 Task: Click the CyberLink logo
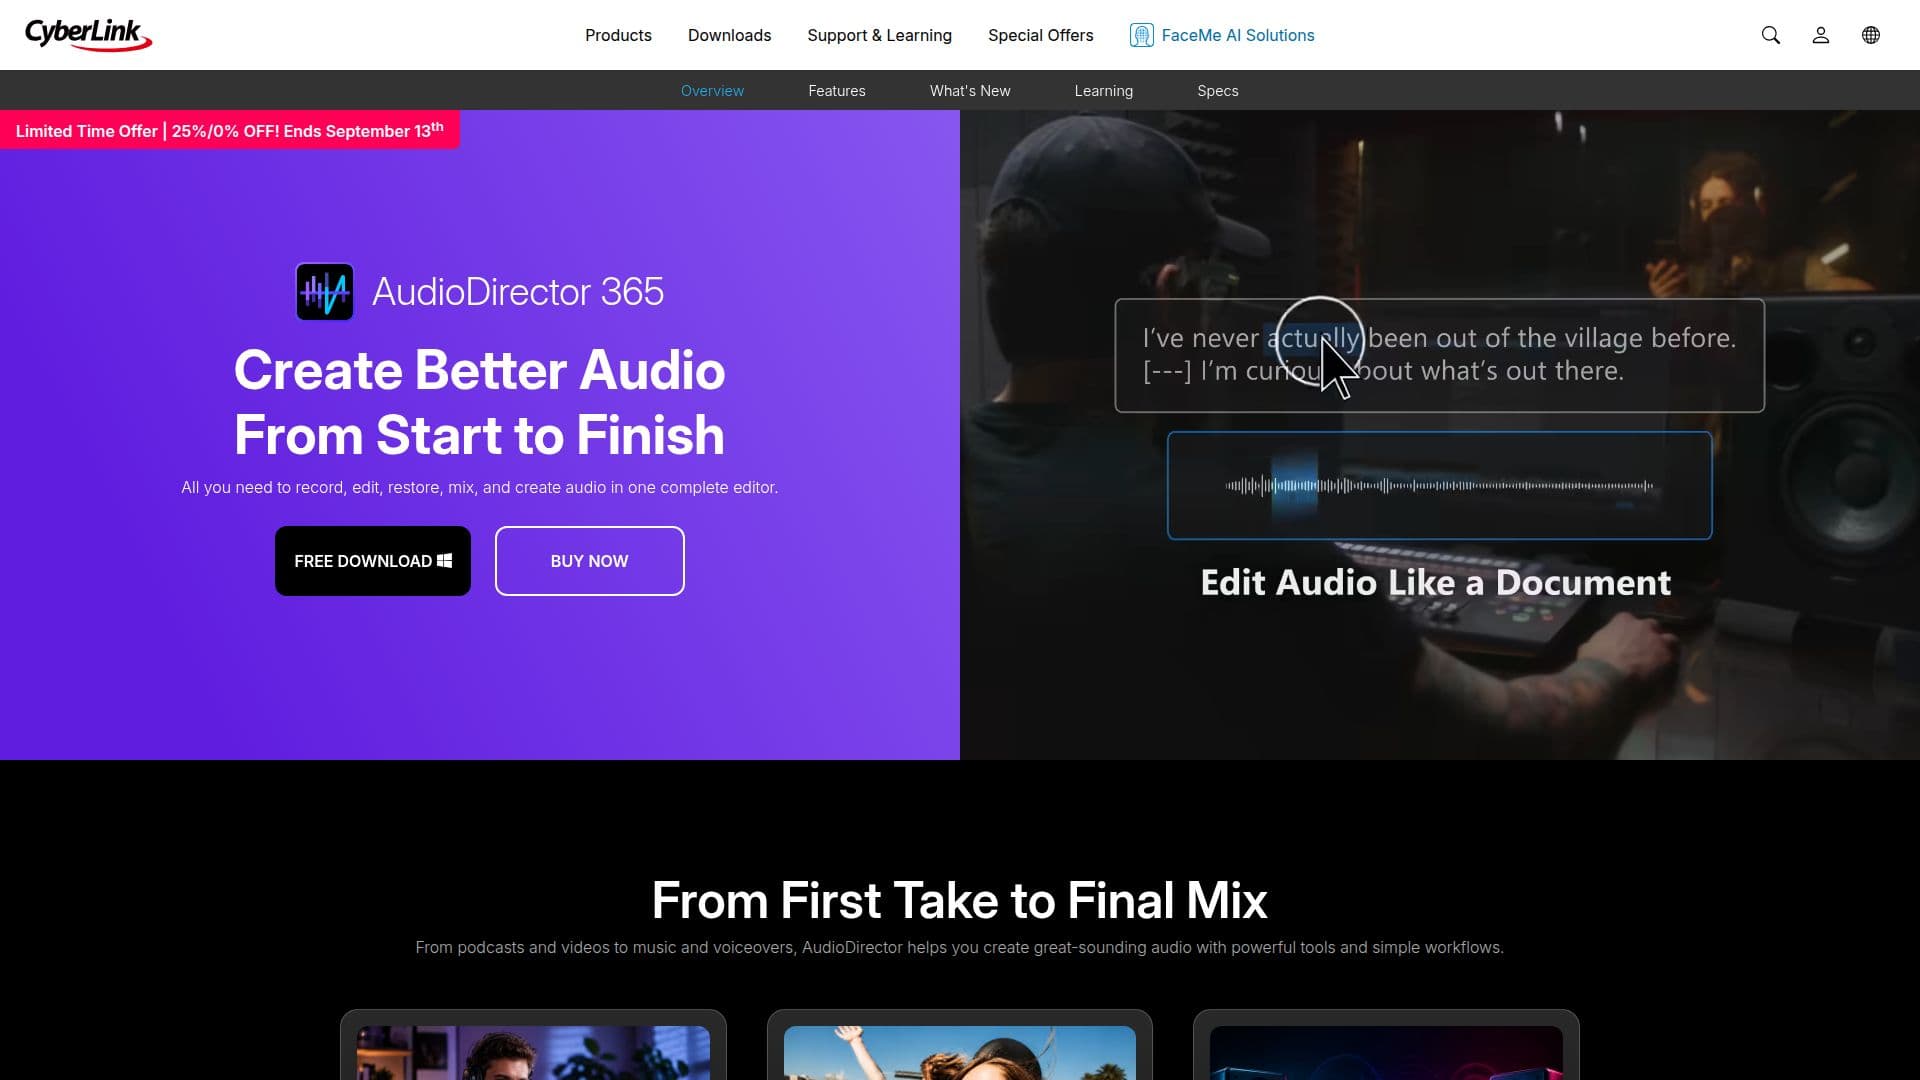click(88, 35)
